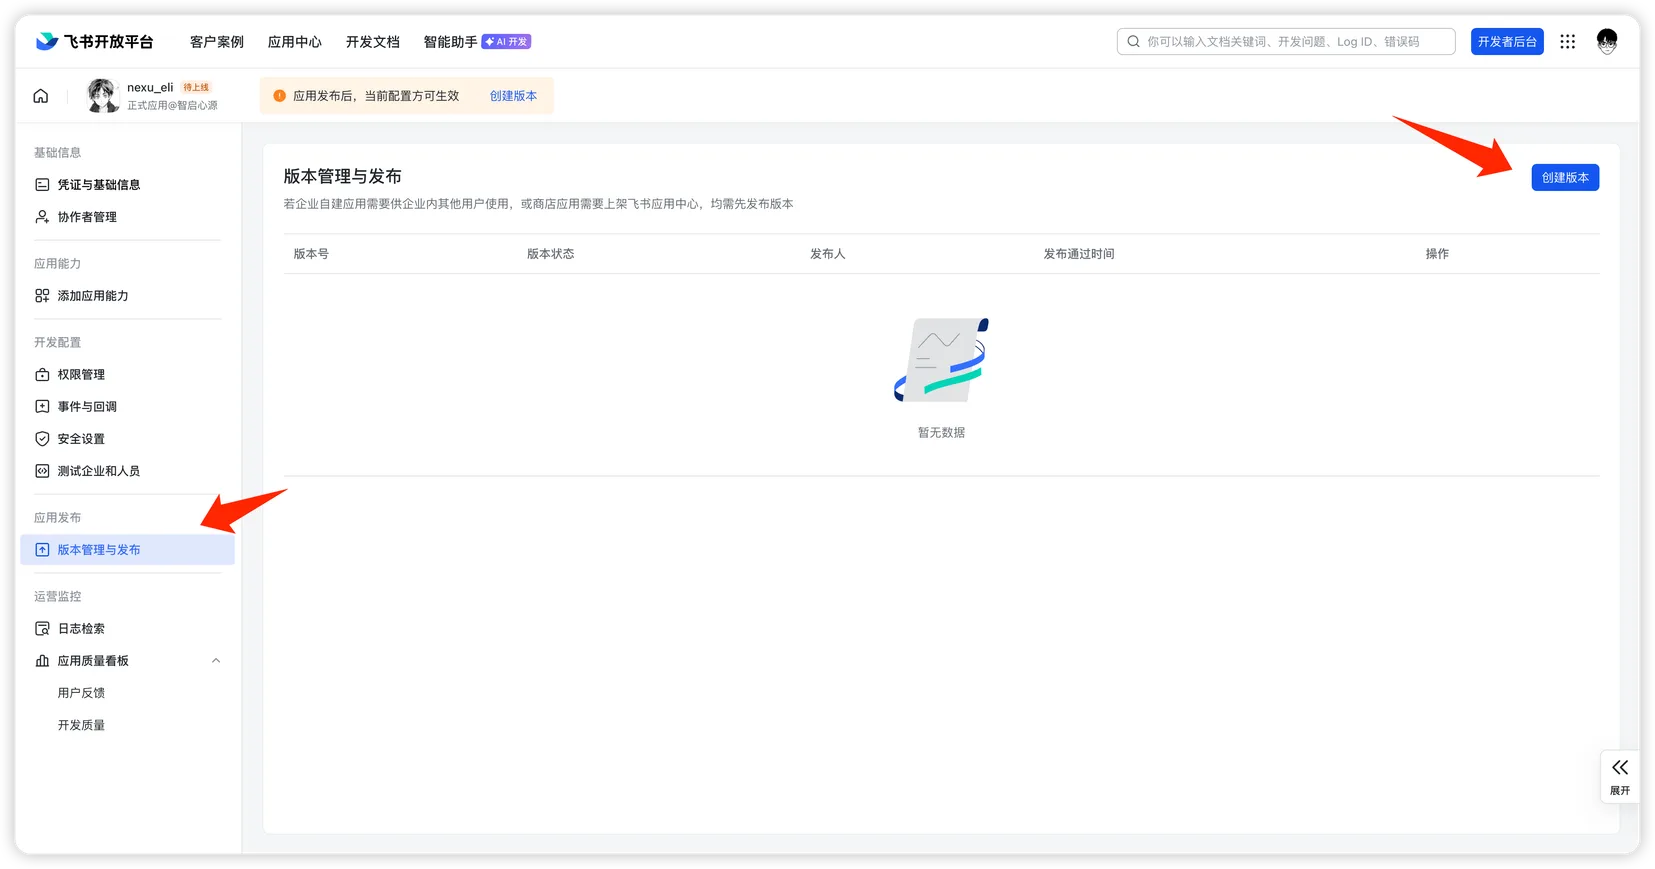
Task: Click the AI 开发 badge
Action: (507, 42)
